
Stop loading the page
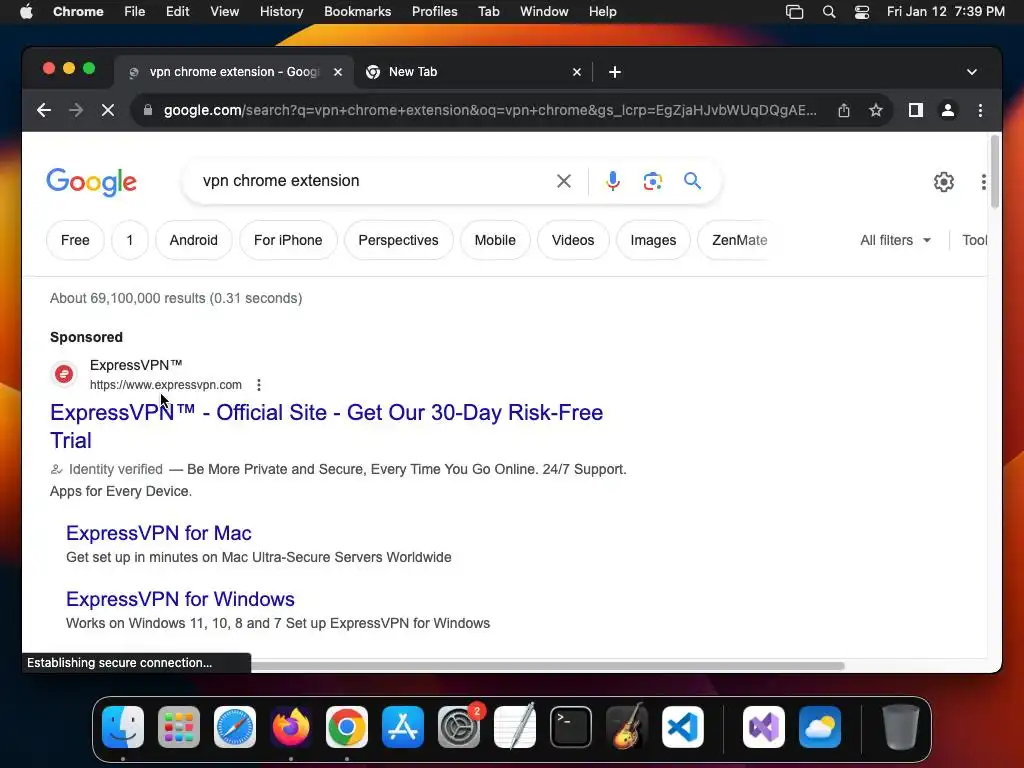pyautogui.click(x=108, y=110)
